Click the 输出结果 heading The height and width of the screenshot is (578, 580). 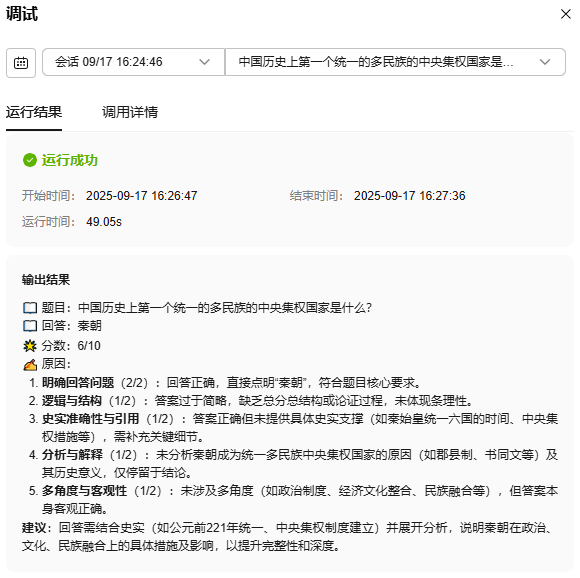(x=45, y=280)
